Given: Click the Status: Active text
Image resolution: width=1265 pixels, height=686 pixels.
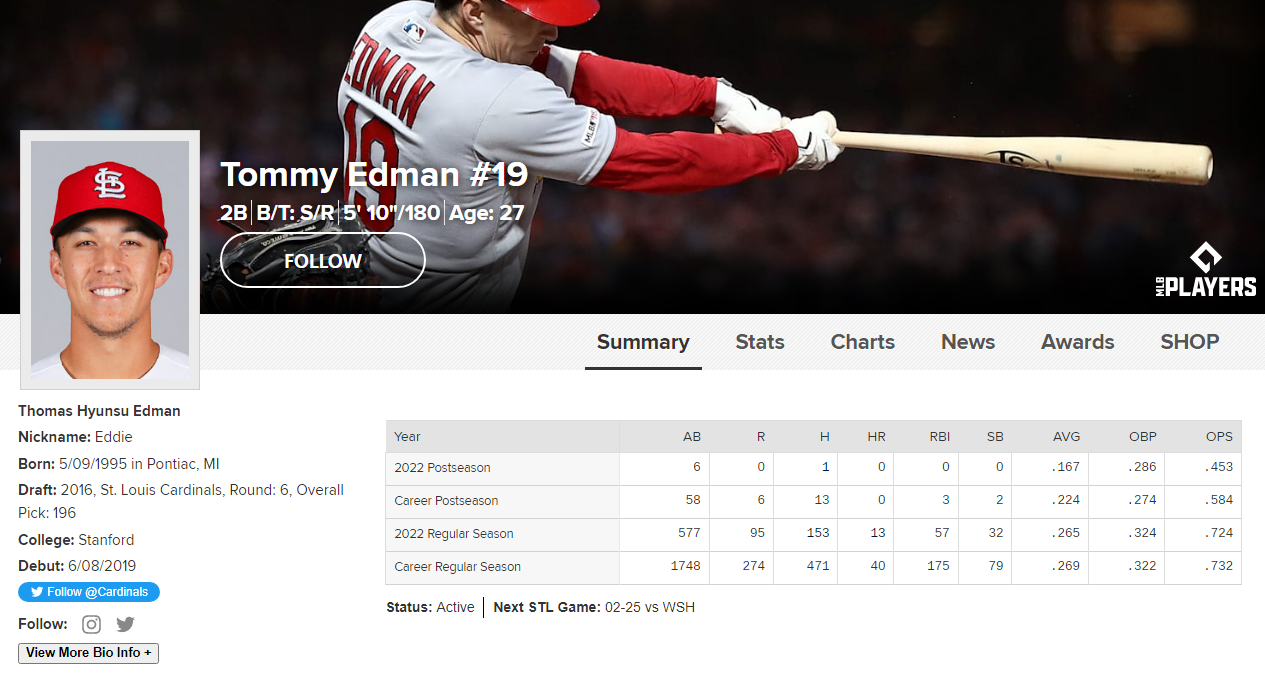Looking at the screenshot, I should pyautogui.click(x=430, y=607).
